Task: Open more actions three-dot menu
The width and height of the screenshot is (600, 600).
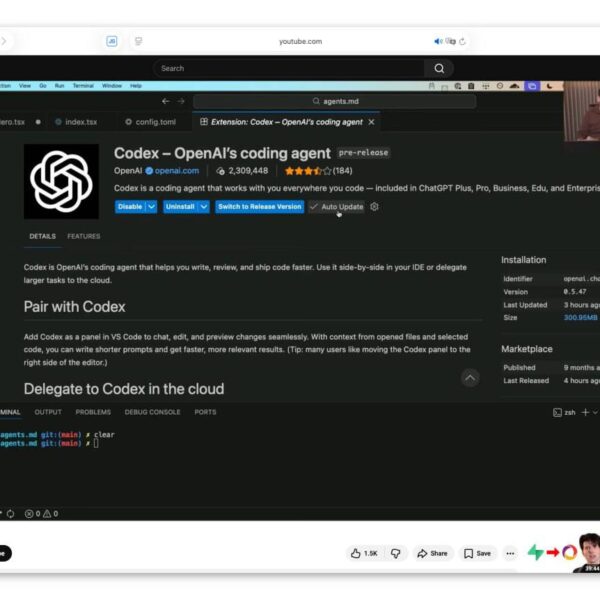Action: click(x=510, y=553)
